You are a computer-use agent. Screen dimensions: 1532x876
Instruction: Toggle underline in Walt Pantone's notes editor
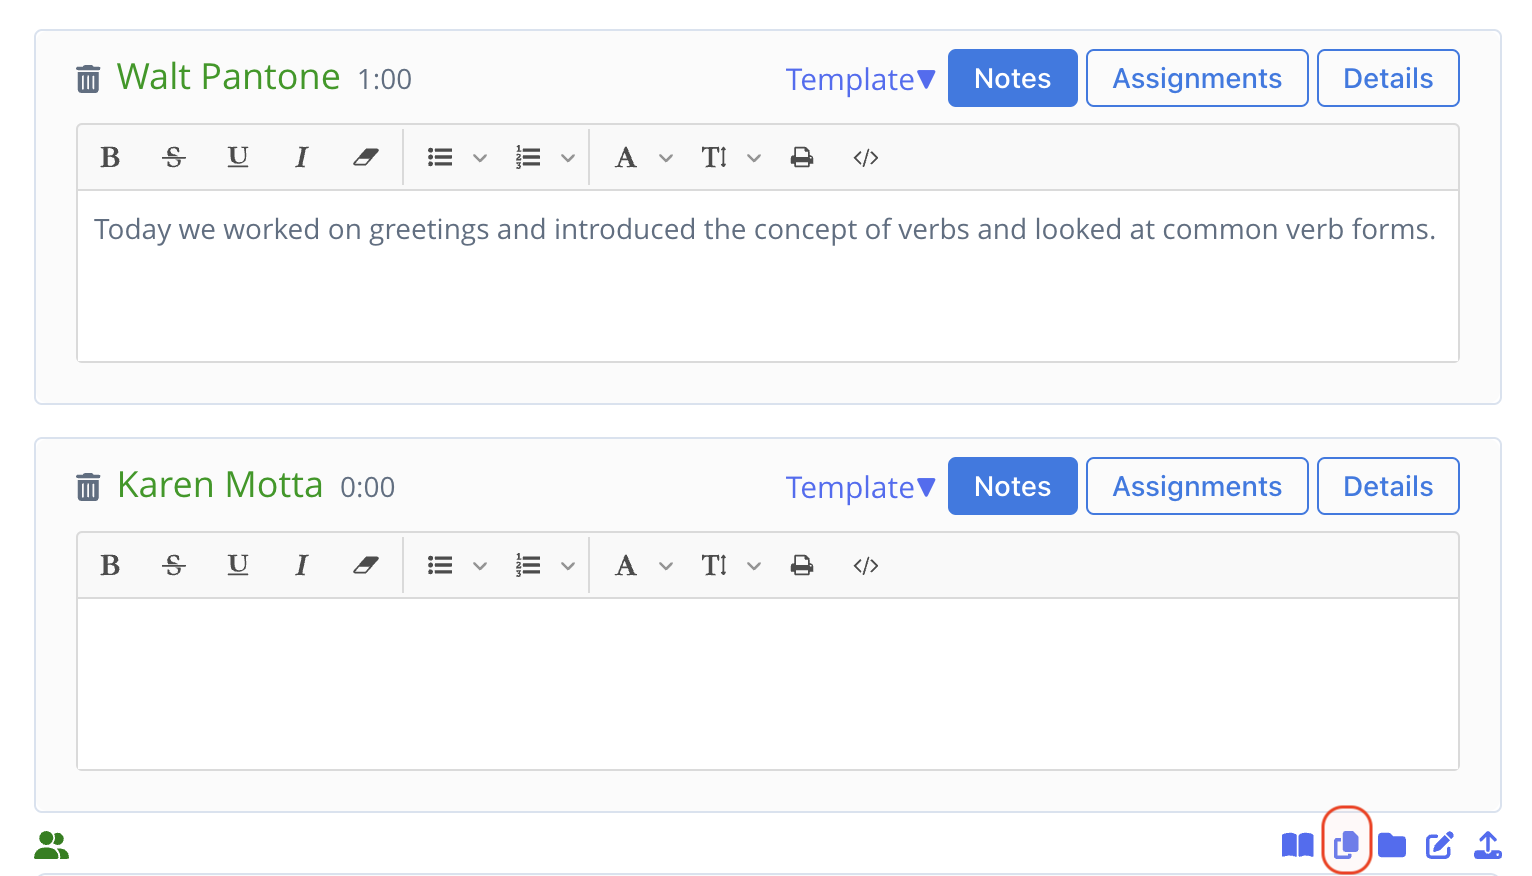click(x=238, y=157)
